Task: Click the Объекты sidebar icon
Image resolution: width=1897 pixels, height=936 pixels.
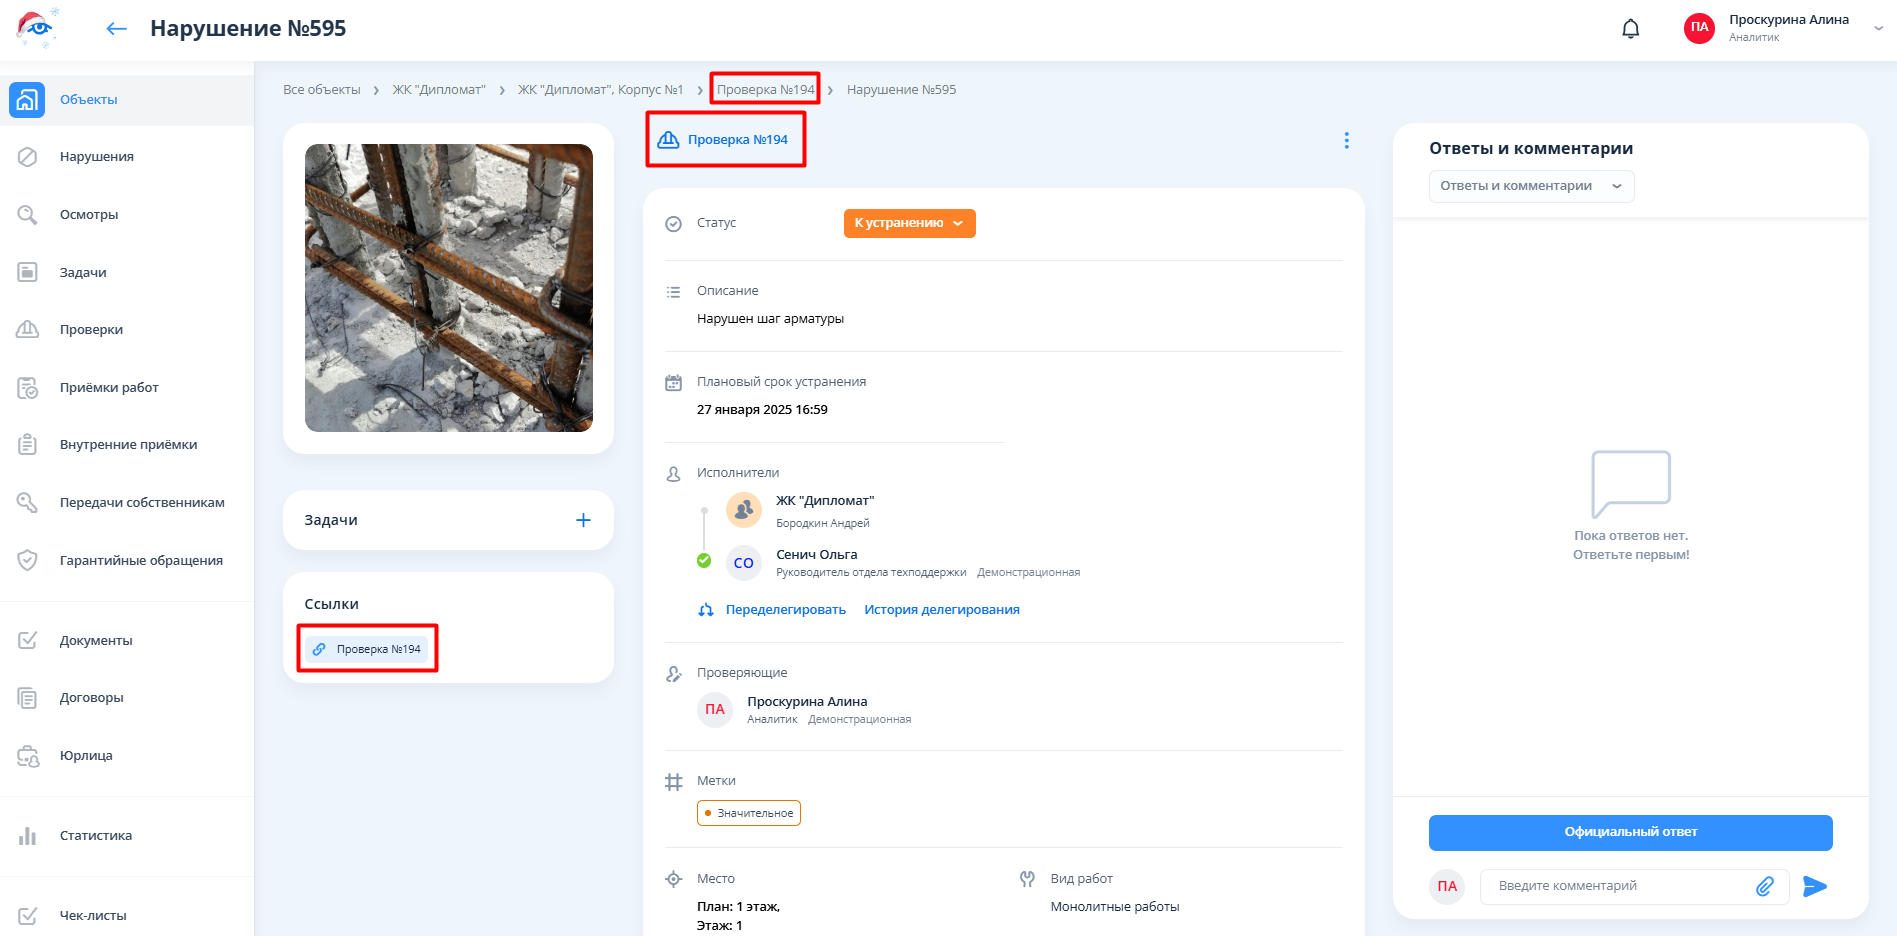Action: [27, 100]
